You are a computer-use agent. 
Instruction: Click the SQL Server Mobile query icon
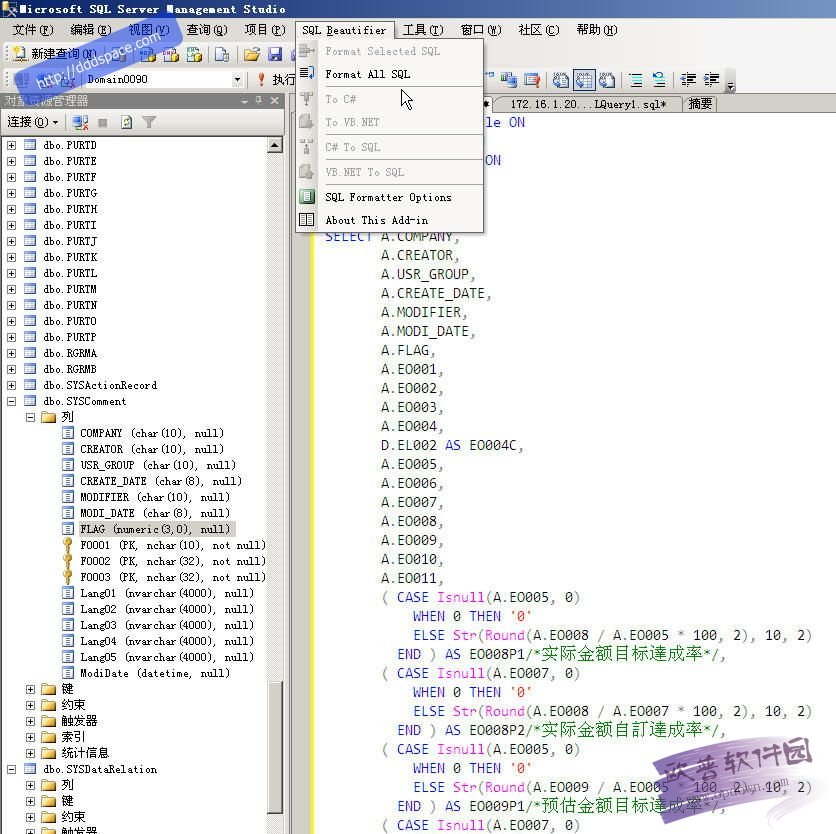[x=222, y=54]
